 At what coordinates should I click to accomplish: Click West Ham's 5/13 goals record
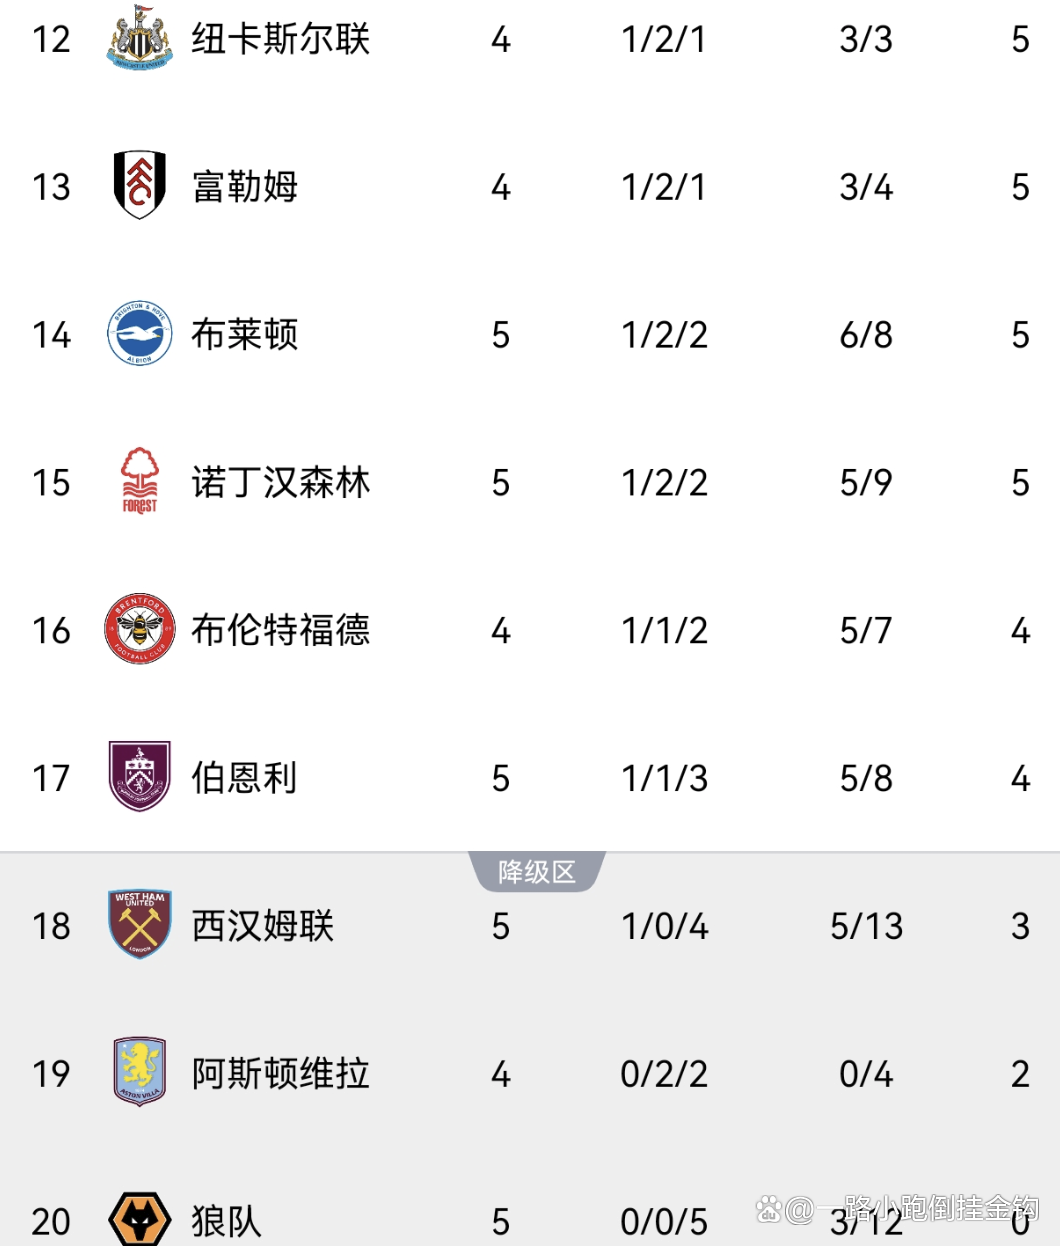866,926
